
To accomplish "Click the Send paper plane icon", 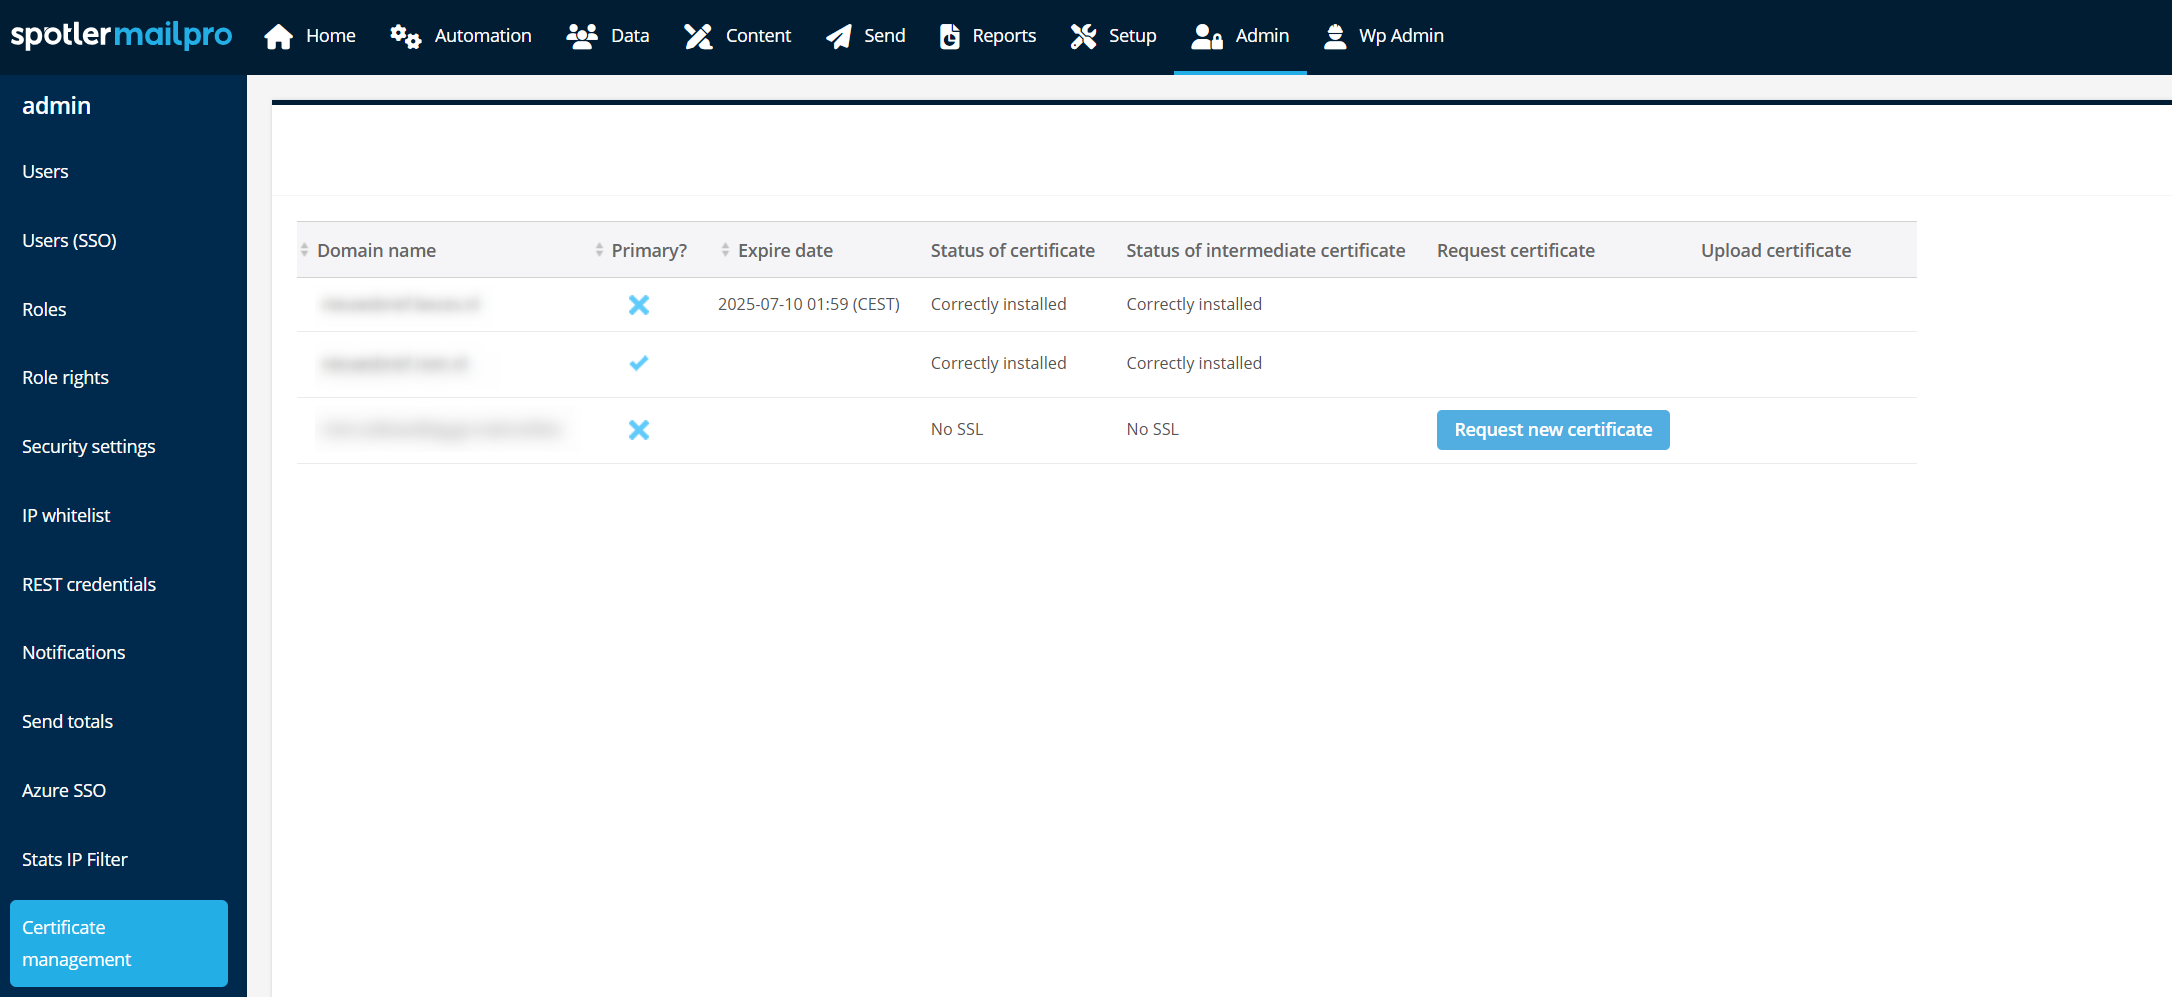I will click(x=838, y=37).
